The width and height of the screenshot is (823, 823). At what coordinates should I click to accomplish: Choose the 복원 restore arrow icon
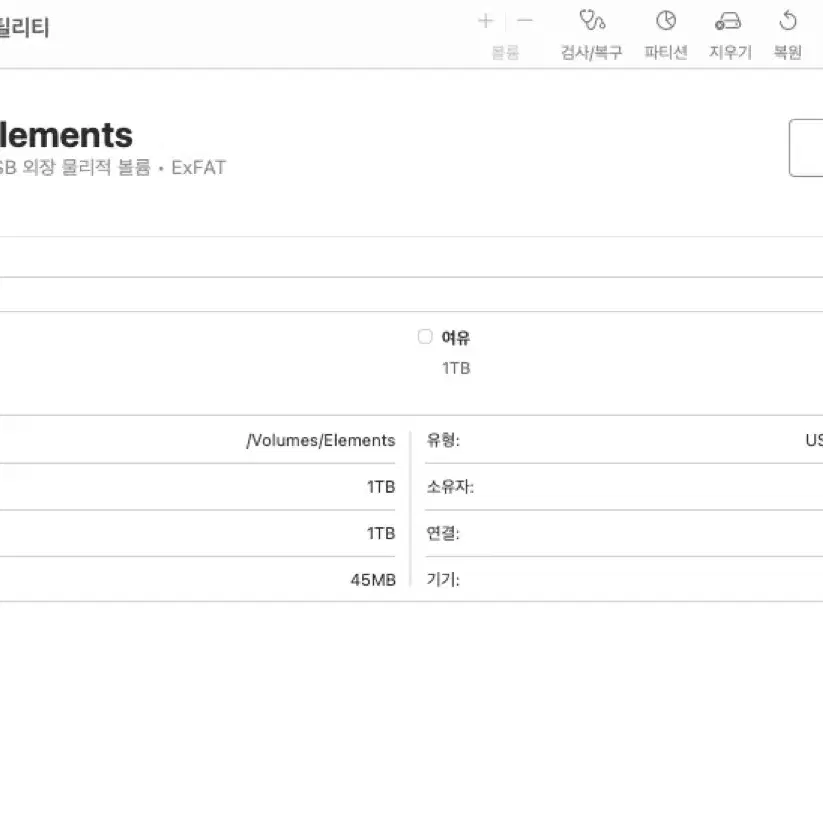point(787,21)
